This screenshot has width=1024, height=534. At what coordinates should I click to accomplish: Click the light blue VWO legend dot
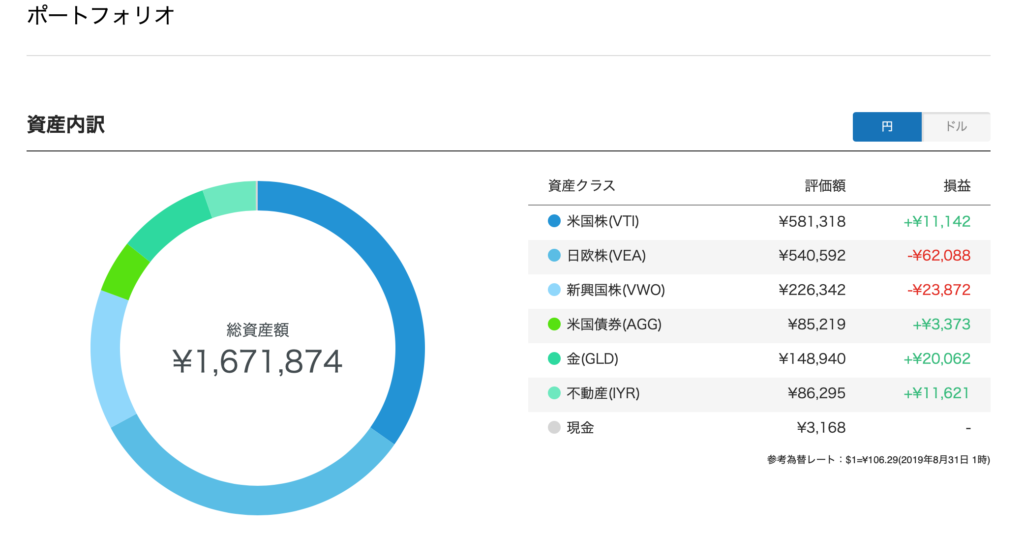point(554,290)
